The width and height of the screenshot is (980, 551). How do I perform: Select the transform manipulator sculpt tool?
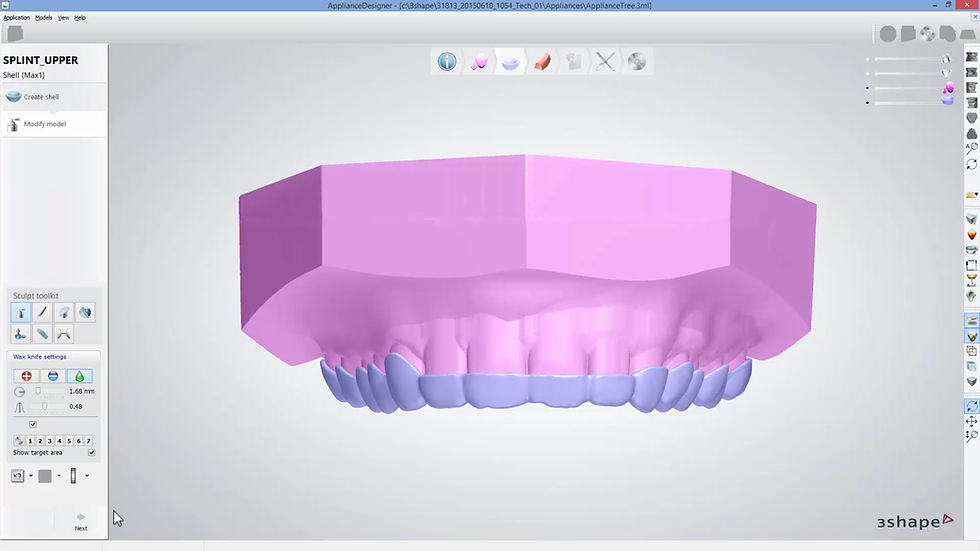[x=21, y=334]
